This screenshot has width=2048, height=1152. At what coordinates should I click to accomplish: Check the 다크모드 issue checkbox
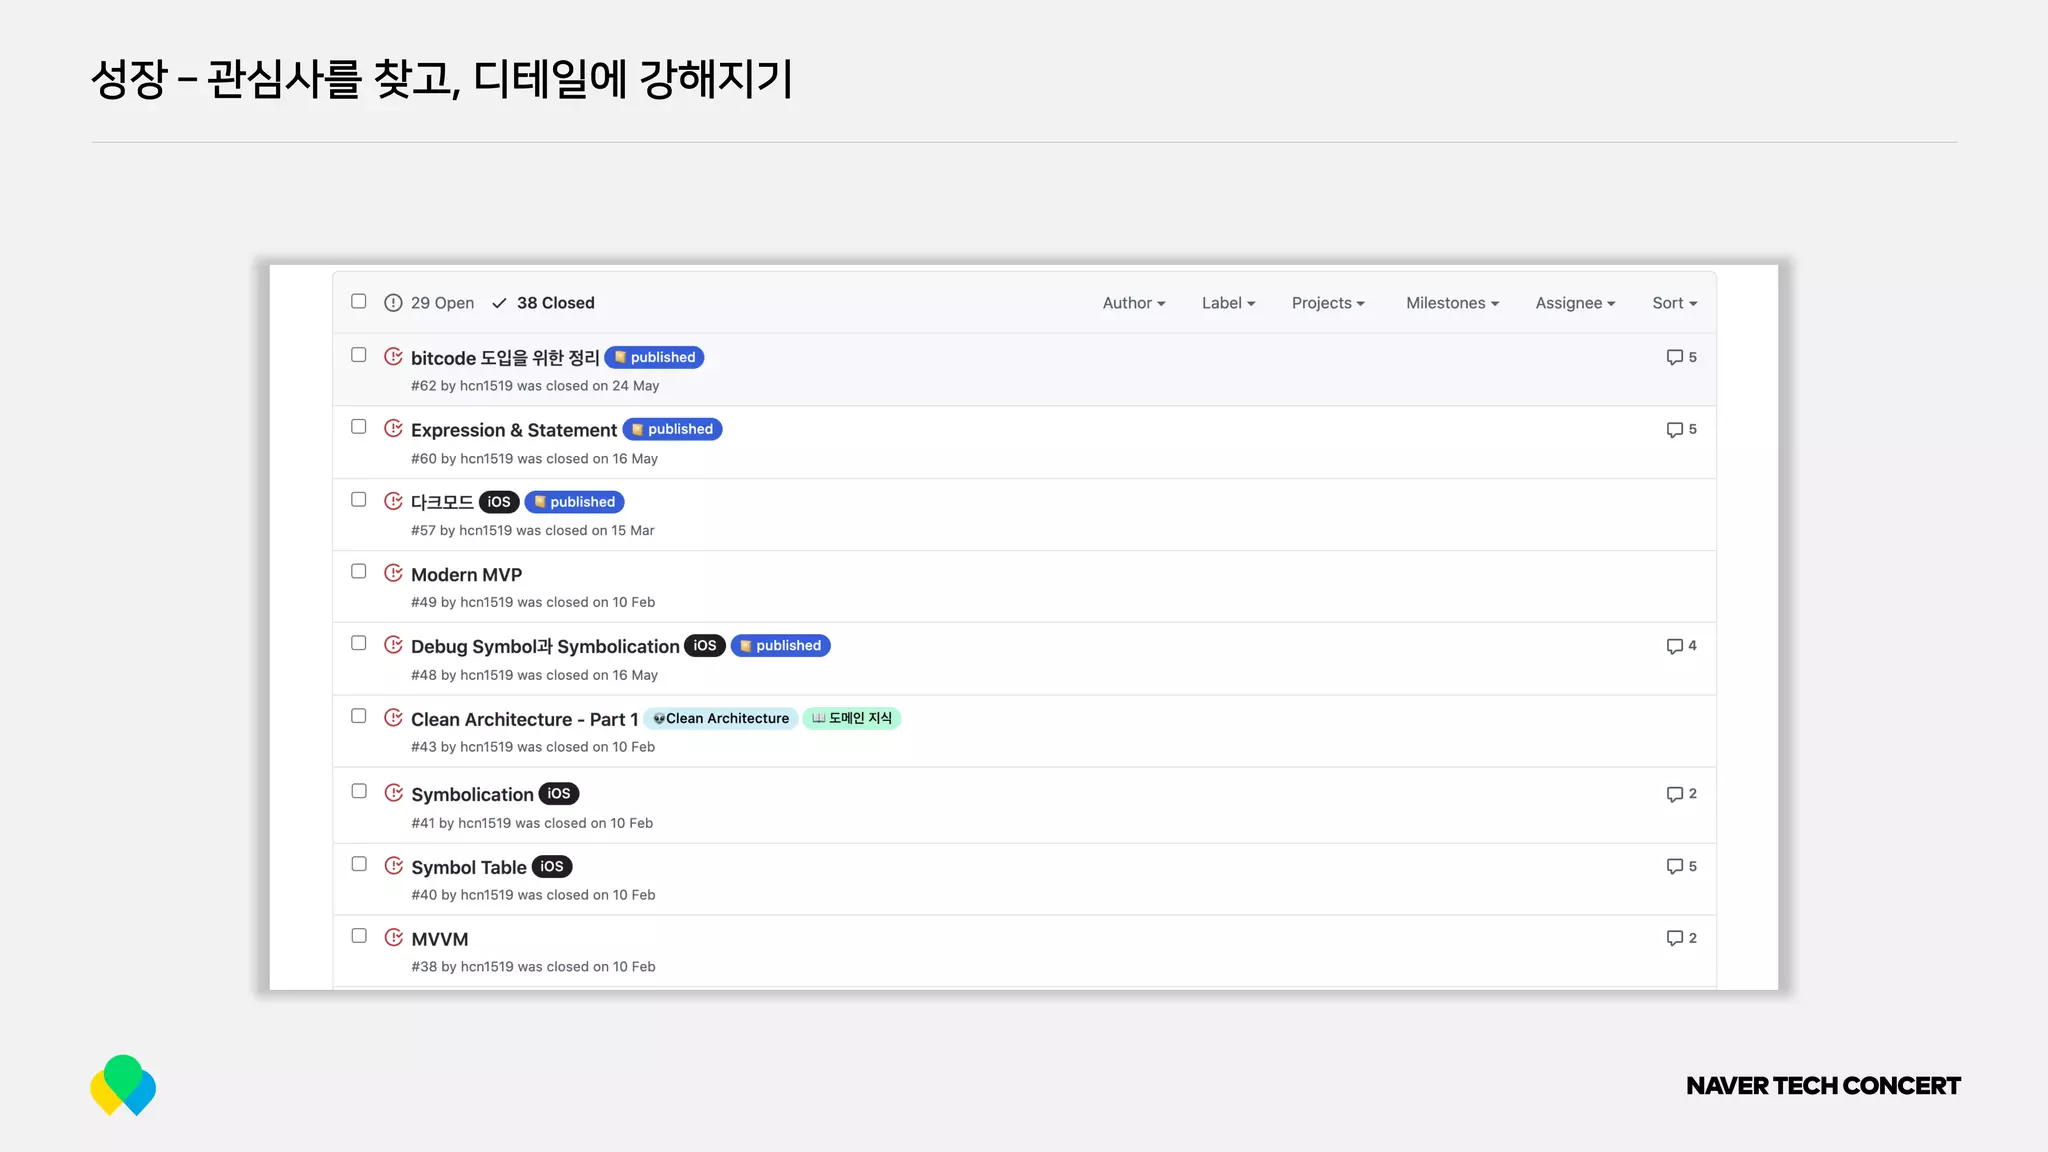pyautogui.click(x=359, y=500)
